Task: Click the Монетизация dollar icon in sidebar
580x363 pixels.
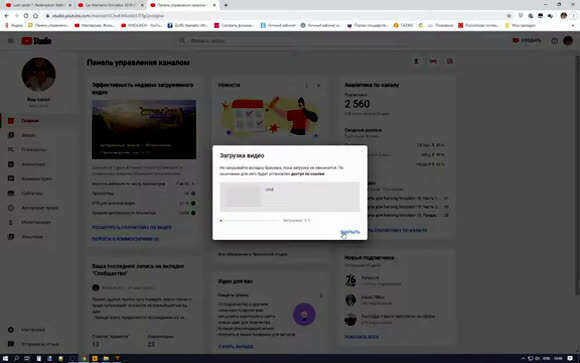Action: tap(11, 222)
